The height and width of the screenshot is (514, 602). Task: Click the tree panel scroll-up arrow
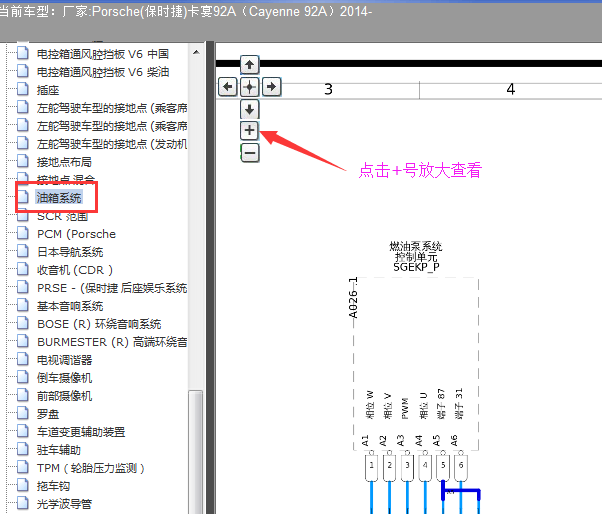pyautogui.click(x=196, y=52)
